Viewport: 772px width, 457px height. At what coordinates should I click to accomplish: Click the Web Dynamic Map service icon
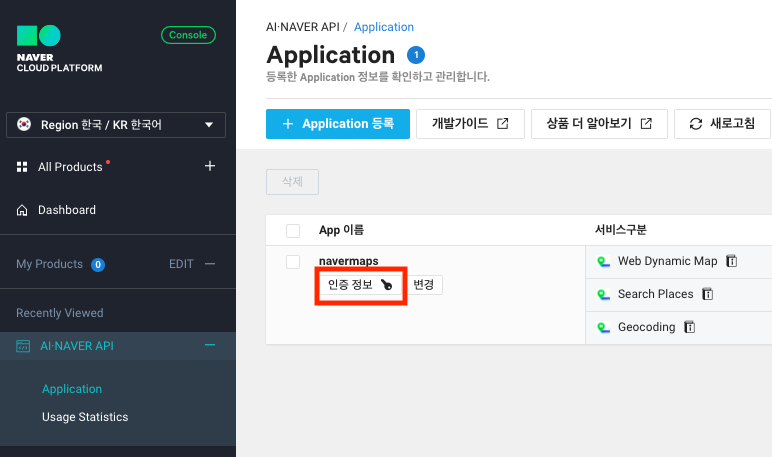(603, 261)
